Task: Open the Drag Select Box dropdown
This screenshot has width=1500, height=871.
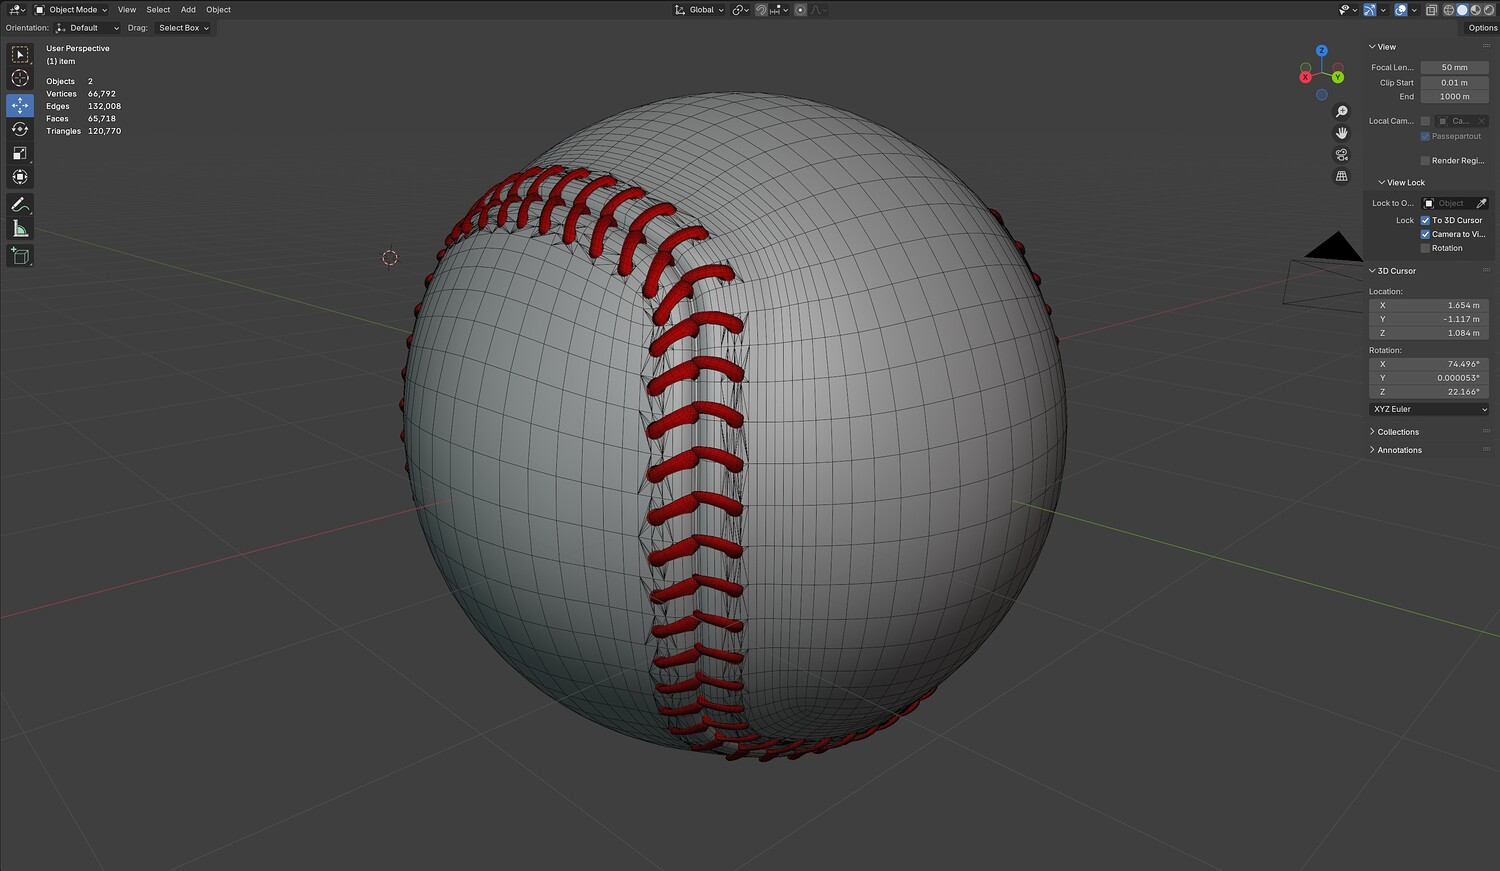Action: (x=184, y=28)
